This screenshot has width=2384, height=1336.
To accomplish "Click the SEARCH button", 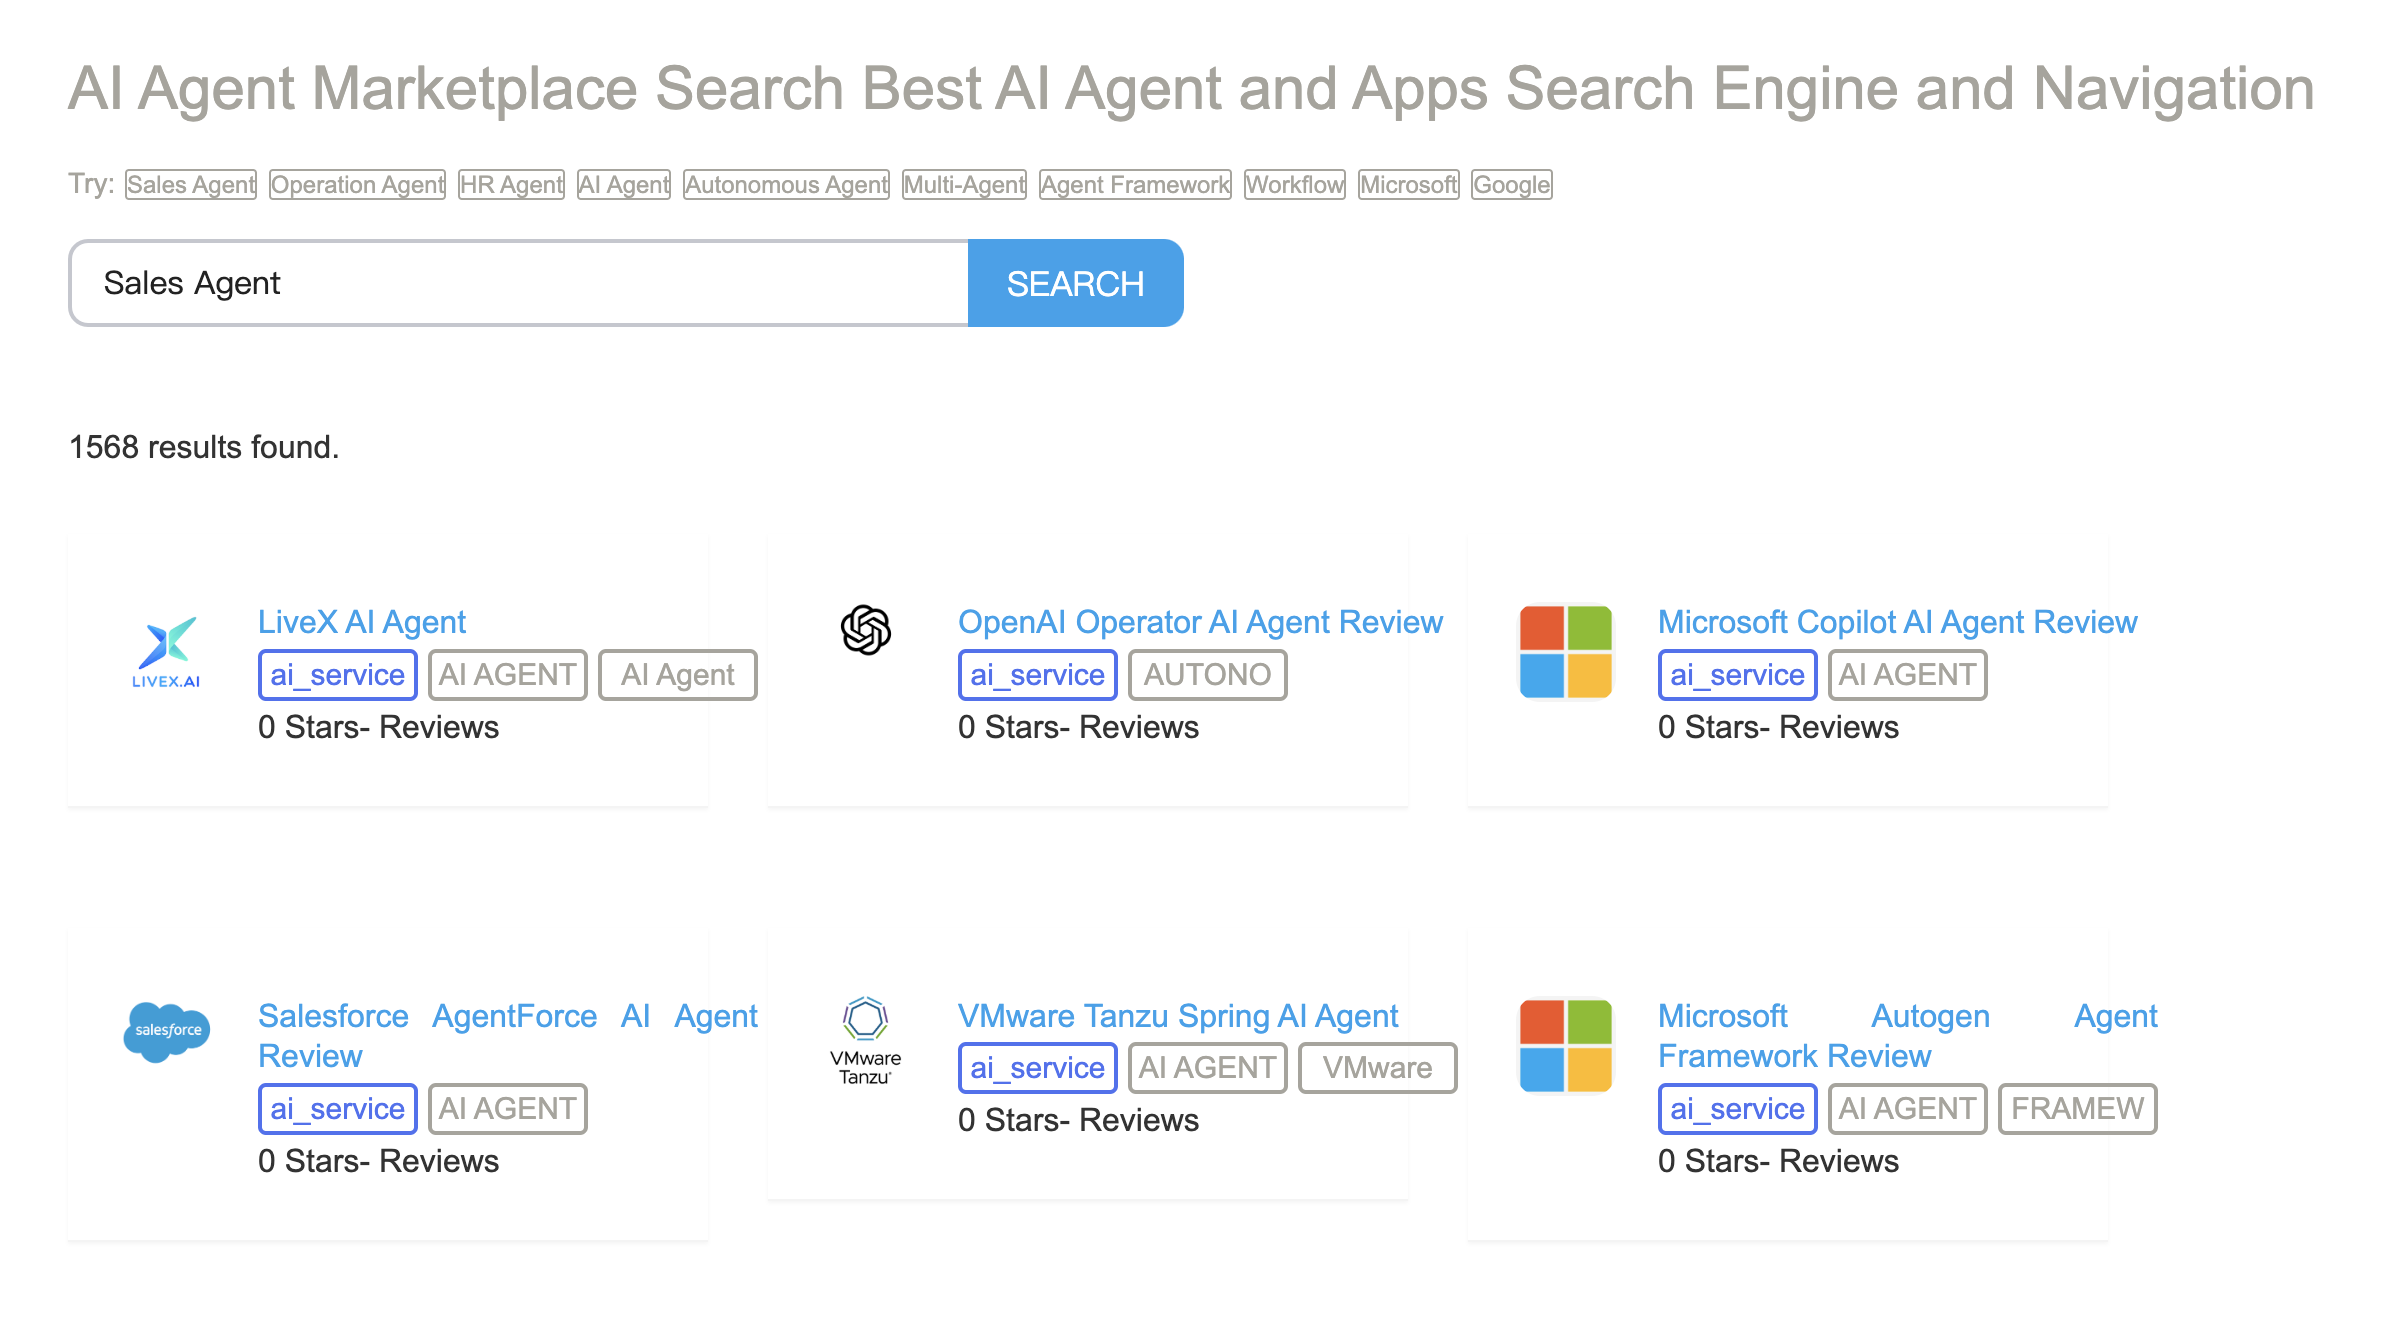I will coord(1076,282).
